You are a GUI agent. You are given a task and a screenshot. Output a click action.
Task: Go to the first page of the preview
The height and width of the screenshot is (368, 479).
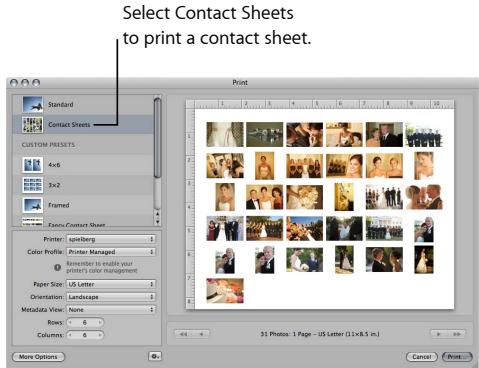tap(183, 334)
